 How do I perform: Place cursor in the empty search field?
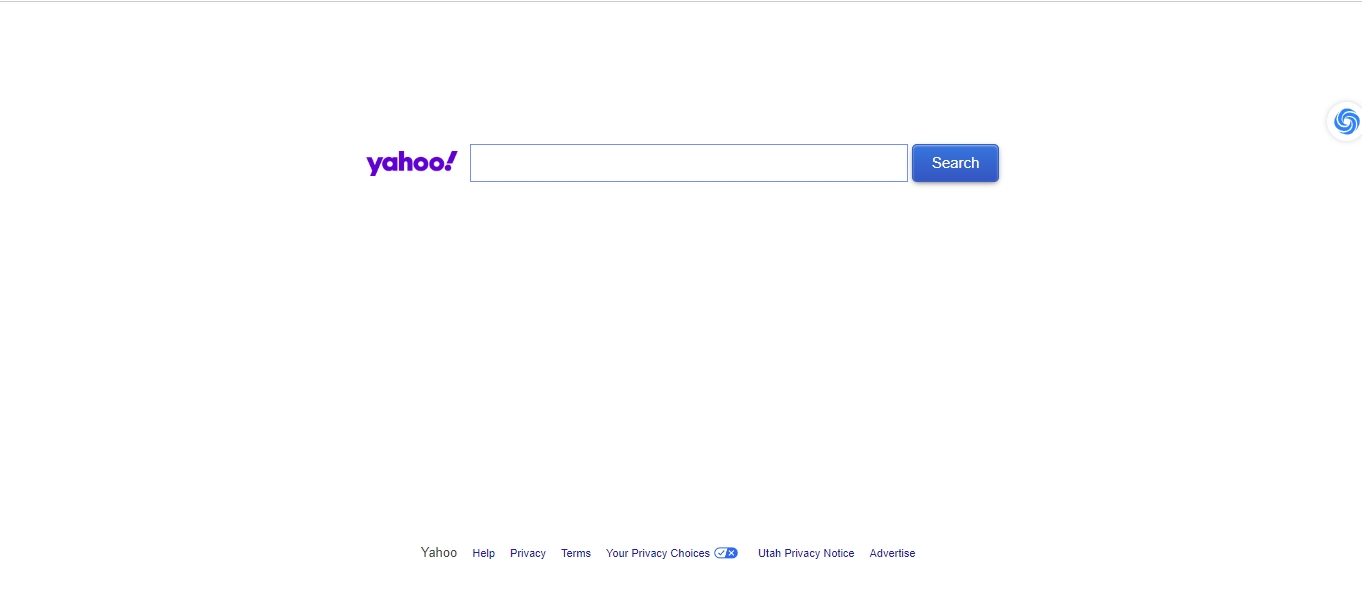coord(689,163)
